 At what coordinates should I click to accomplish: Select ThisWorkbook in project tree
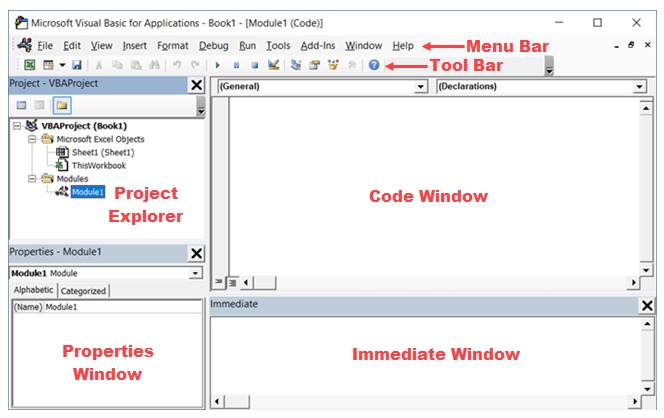point(99,166)
